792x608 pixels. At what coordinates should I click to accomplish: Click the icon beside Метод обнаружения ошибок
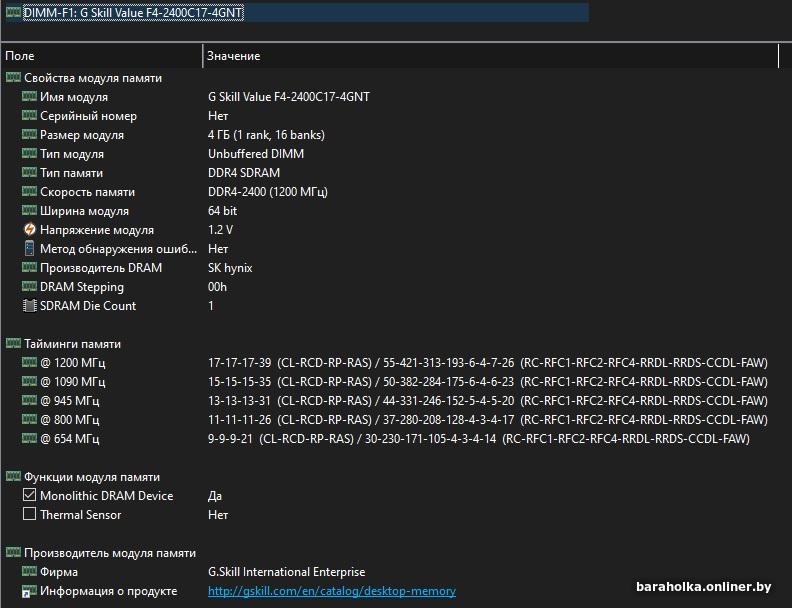click(x=29, y=248)
